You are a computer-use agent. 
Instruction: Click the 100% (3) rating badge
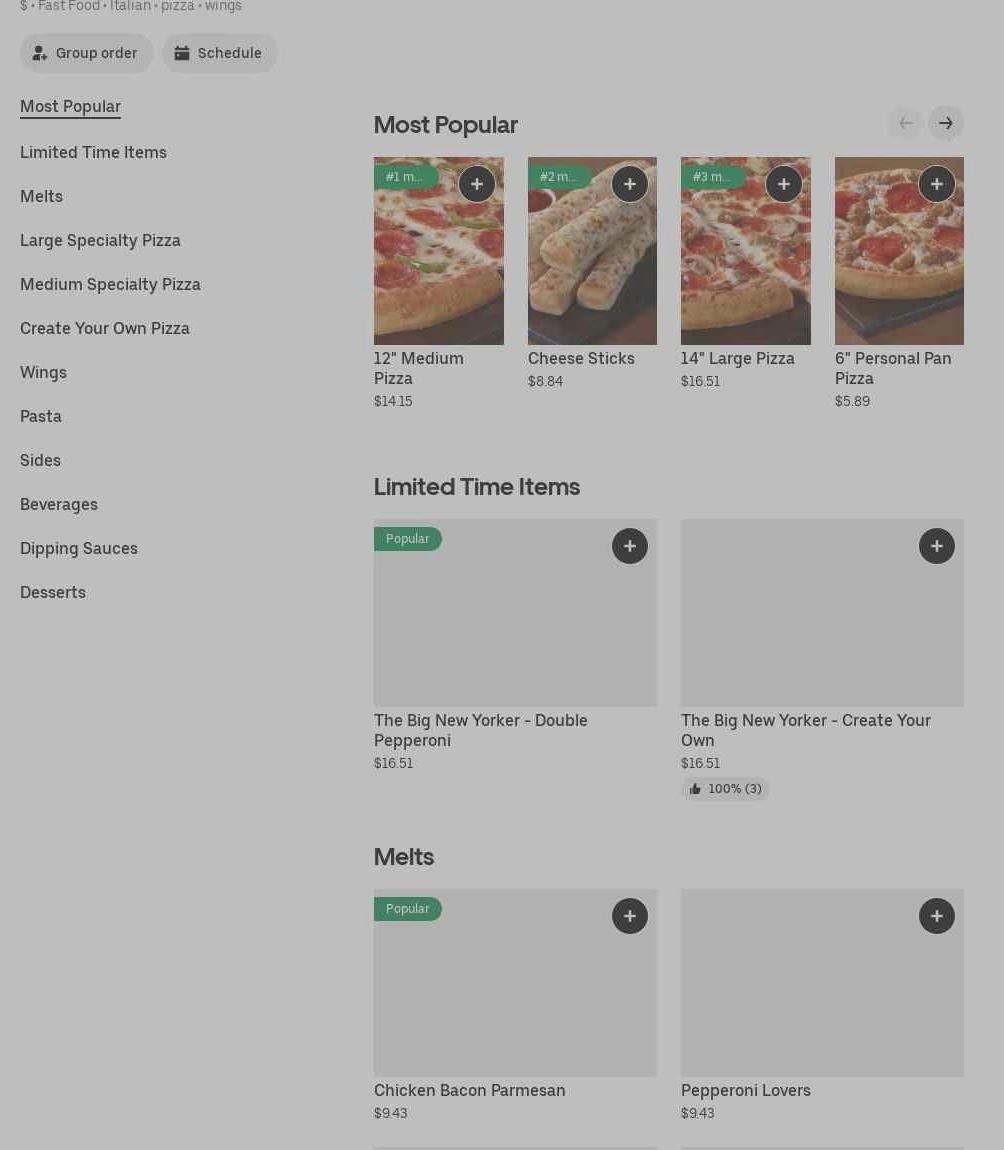[x=725, y=789]
